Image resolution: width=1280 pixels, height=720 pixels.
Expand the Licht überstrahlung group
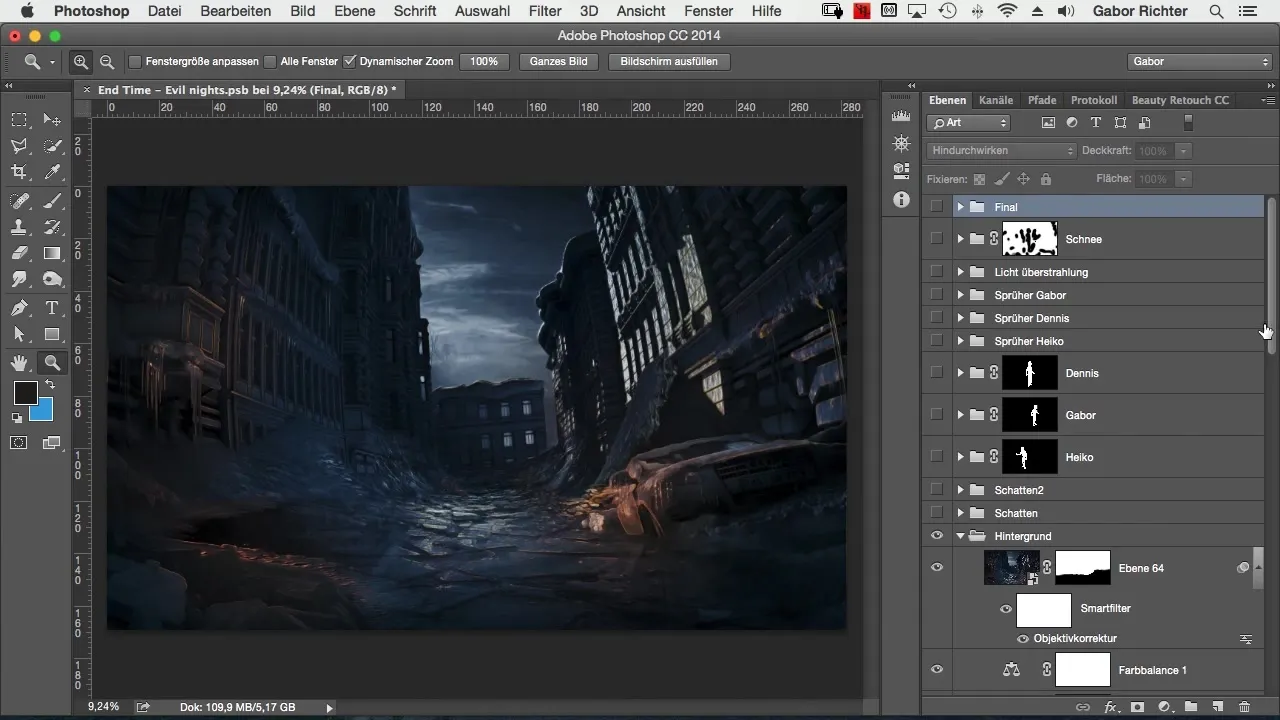click(960, 272)
